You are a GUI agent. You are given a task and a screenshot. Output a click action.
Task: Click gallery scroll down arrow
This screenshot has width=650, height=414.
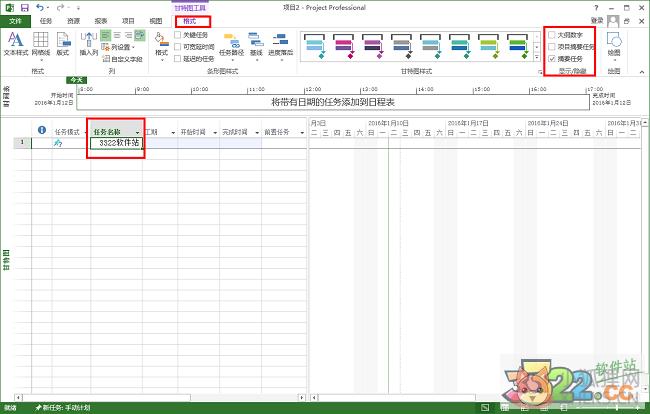pyautogui.click(x=537, y=47)
